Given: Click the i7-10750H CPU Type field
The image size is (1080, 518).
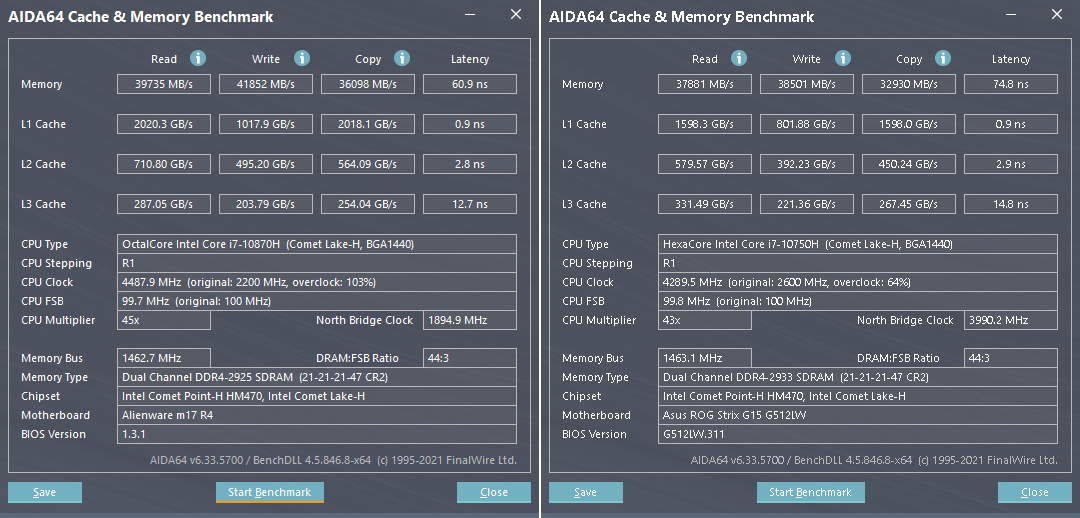Looking at the screenshot, I should coord(858,244).
